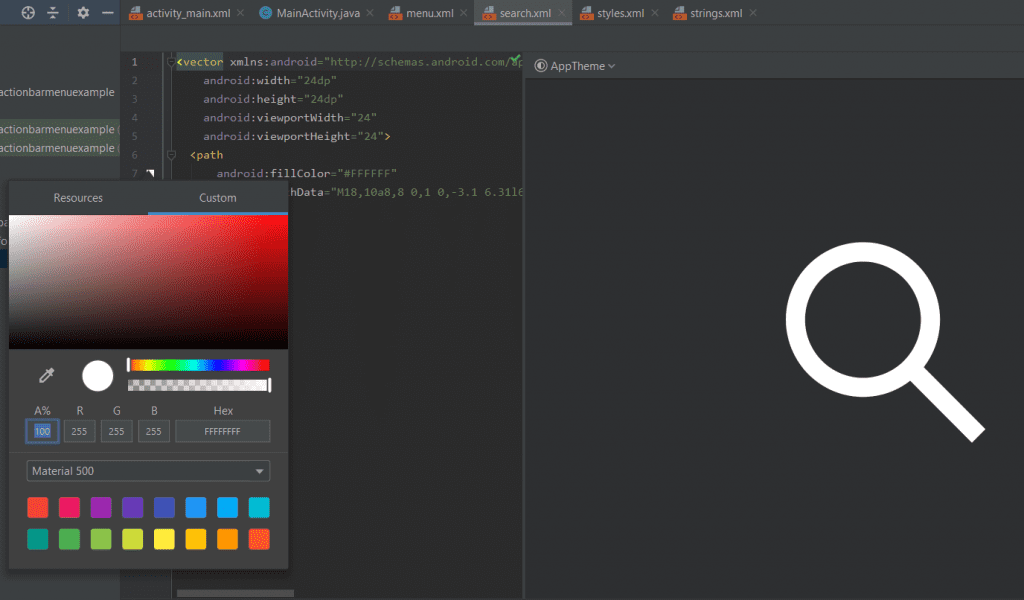Click the alpha transparency slider
1024x600 pixels.
click(x=199, y=385)
